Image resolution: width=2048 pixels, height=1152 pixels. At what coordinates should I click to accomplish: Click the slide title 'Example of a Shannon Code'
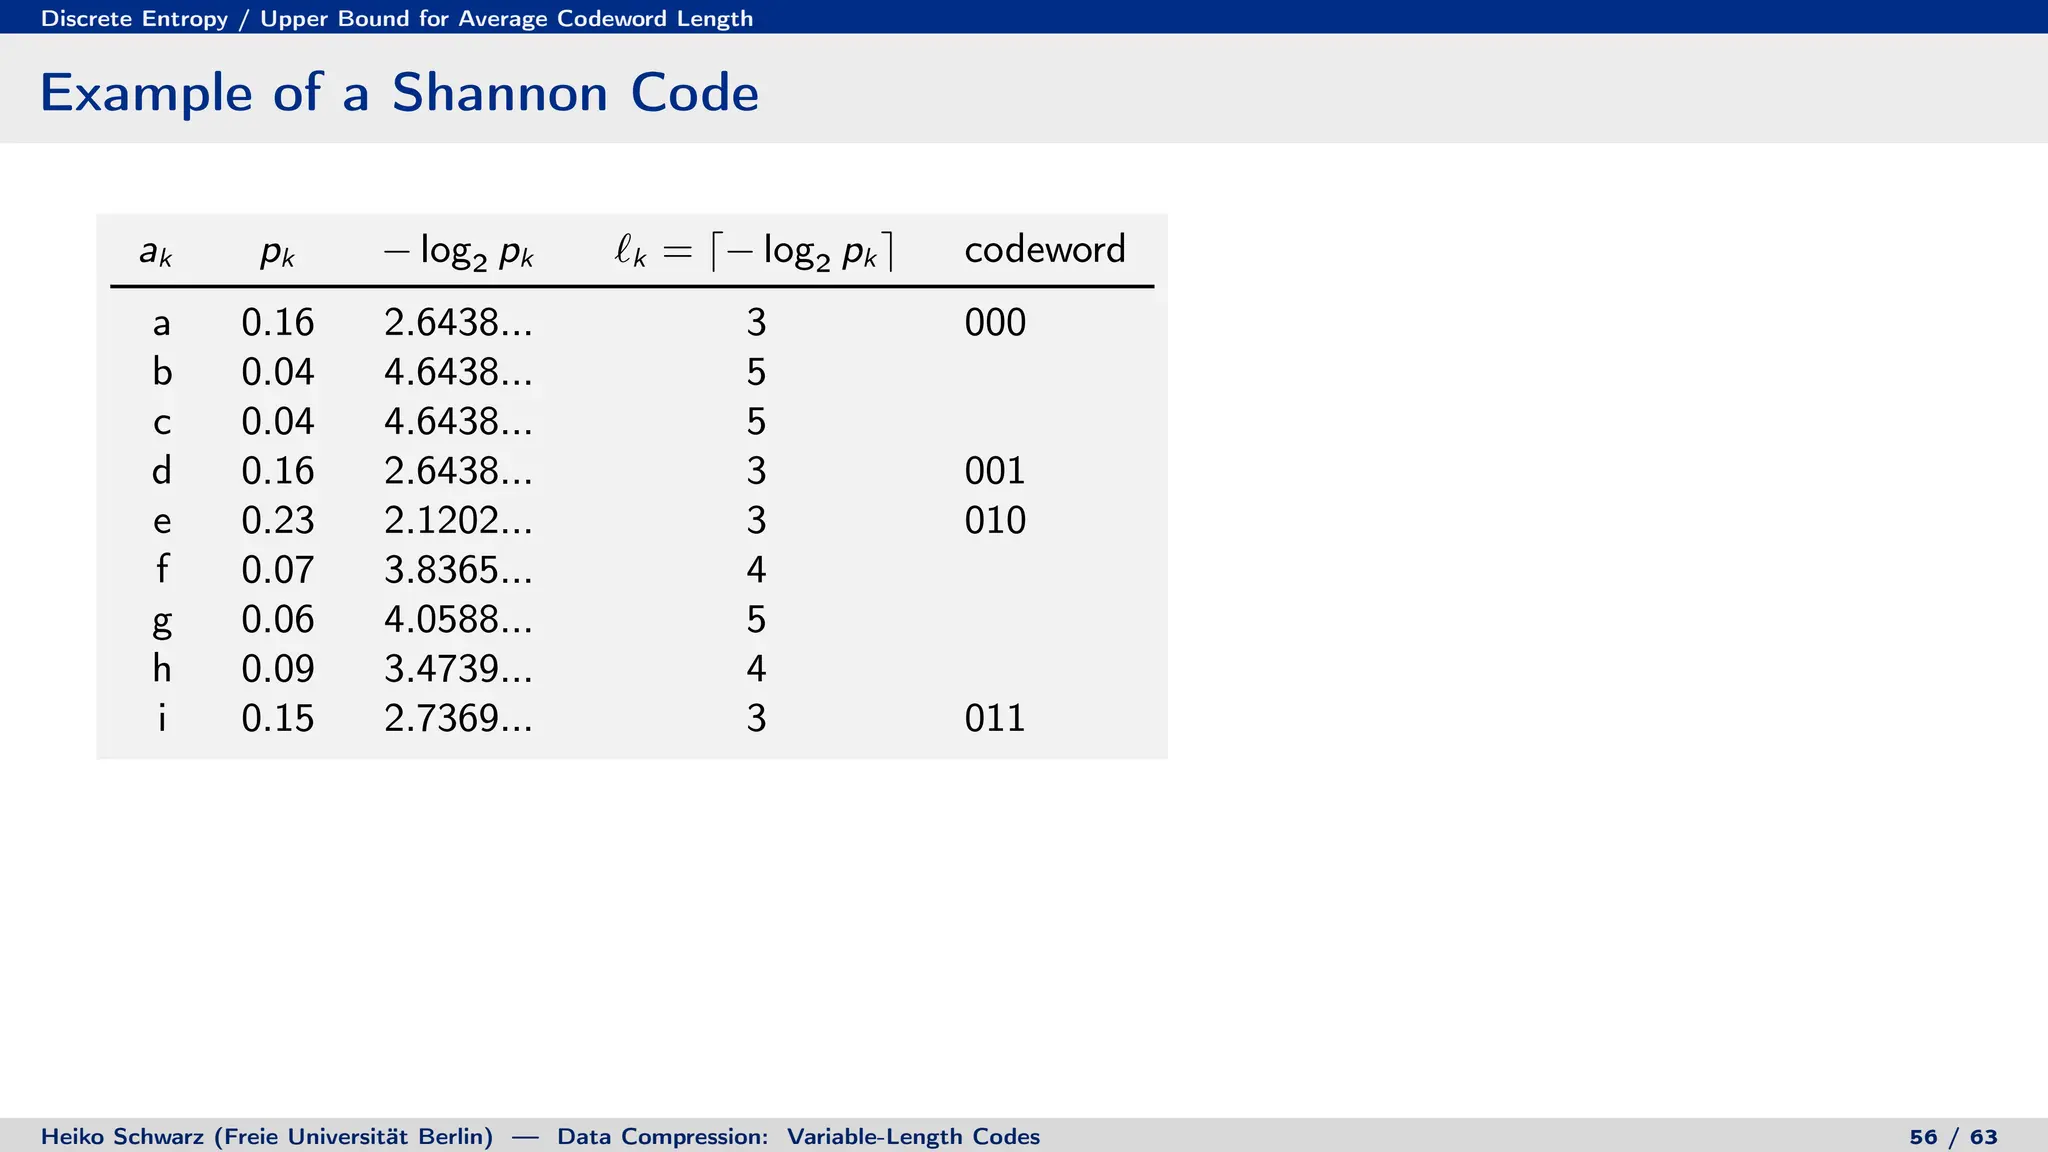point(399,93)
